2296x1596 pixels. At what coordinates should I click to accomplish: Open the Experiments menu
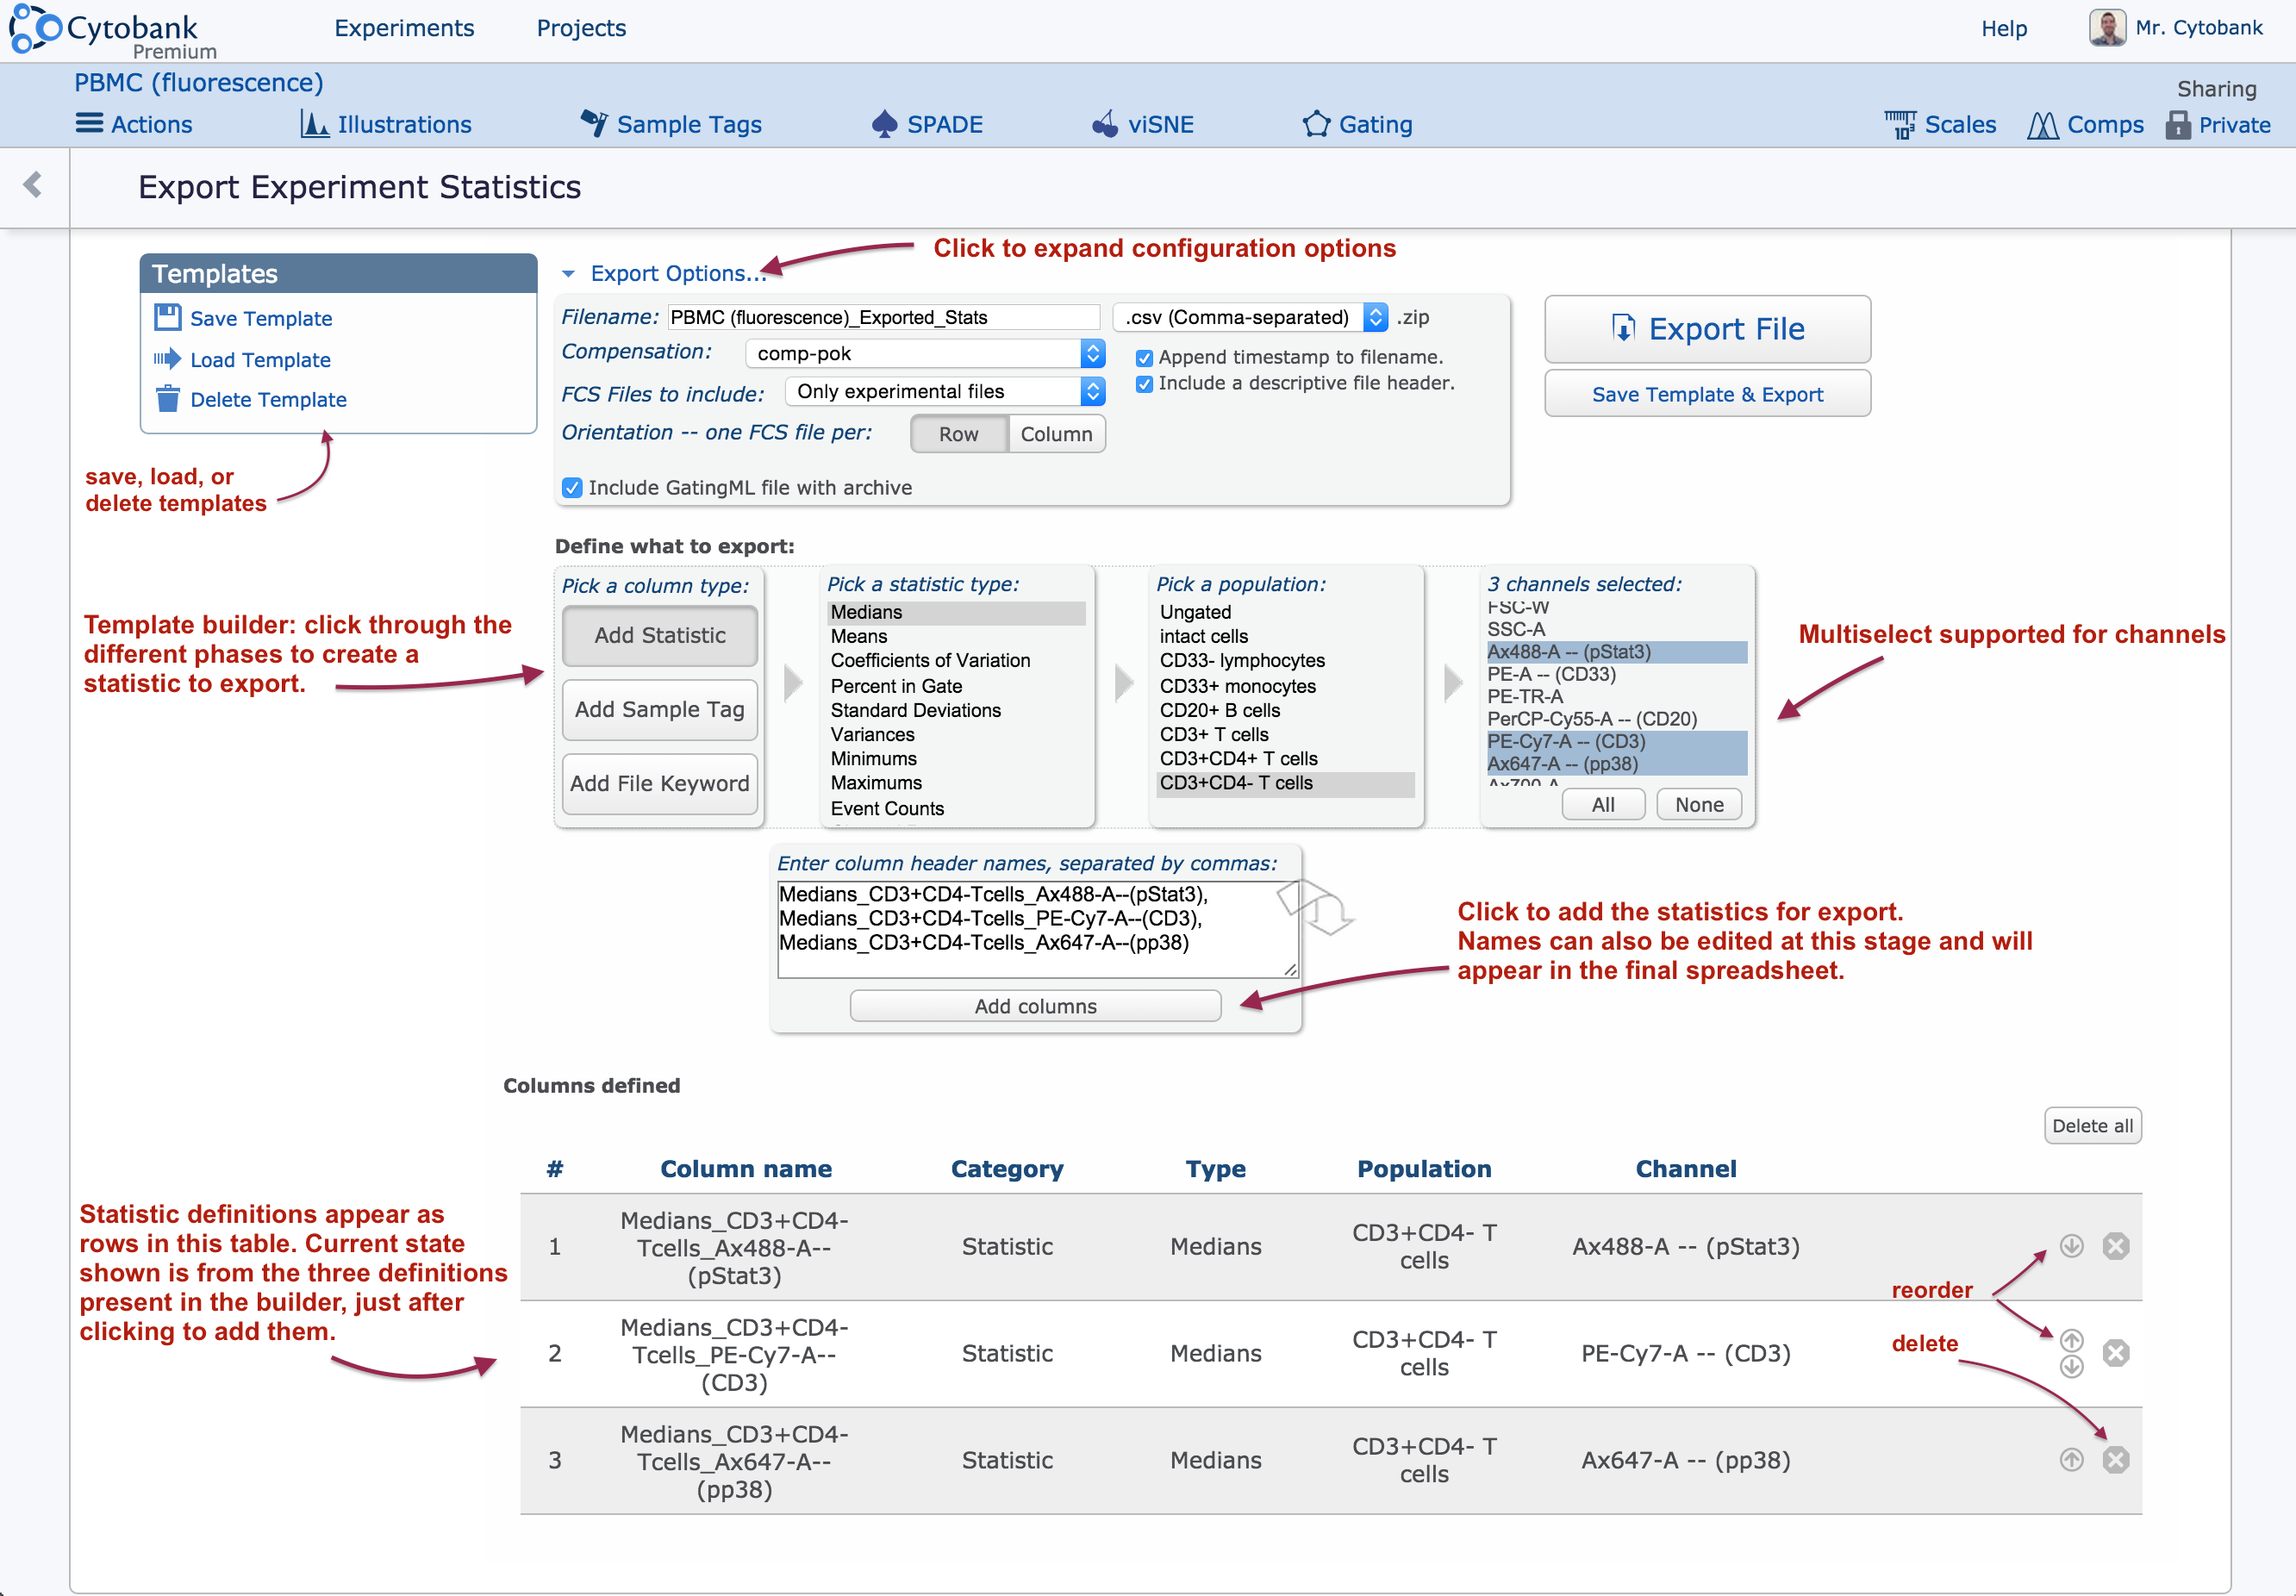tap(404, 28)
